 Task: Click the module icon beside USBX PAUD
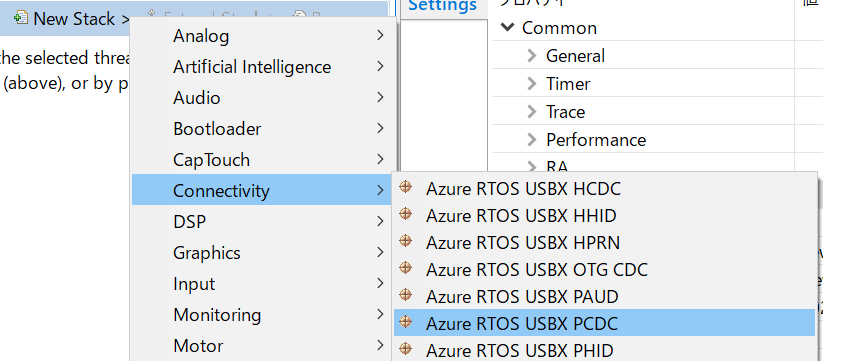click(405, 294)
